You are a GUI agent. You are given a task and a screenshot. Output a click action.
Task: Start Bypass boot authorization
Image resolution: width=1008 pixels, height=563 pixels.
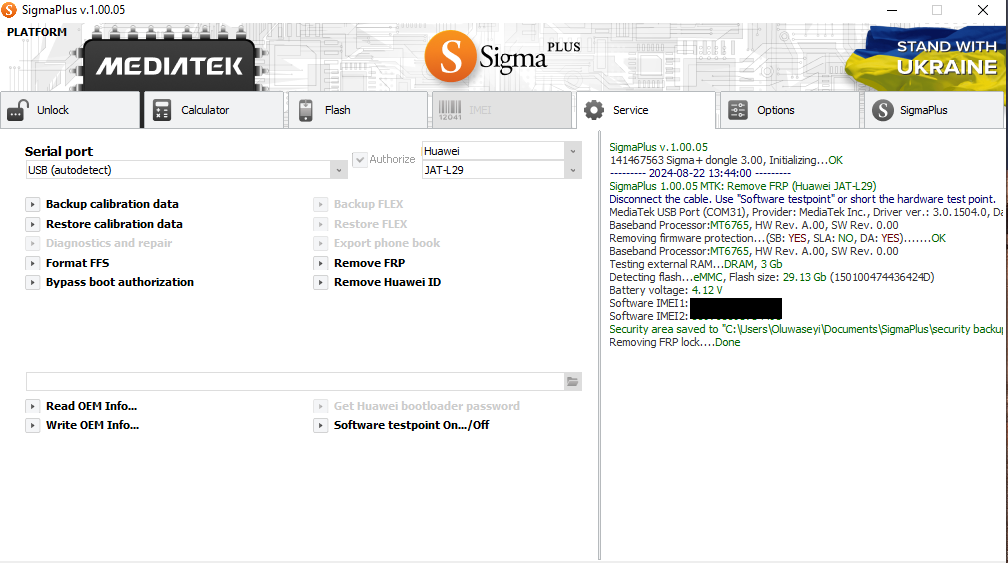coord(120,282)
